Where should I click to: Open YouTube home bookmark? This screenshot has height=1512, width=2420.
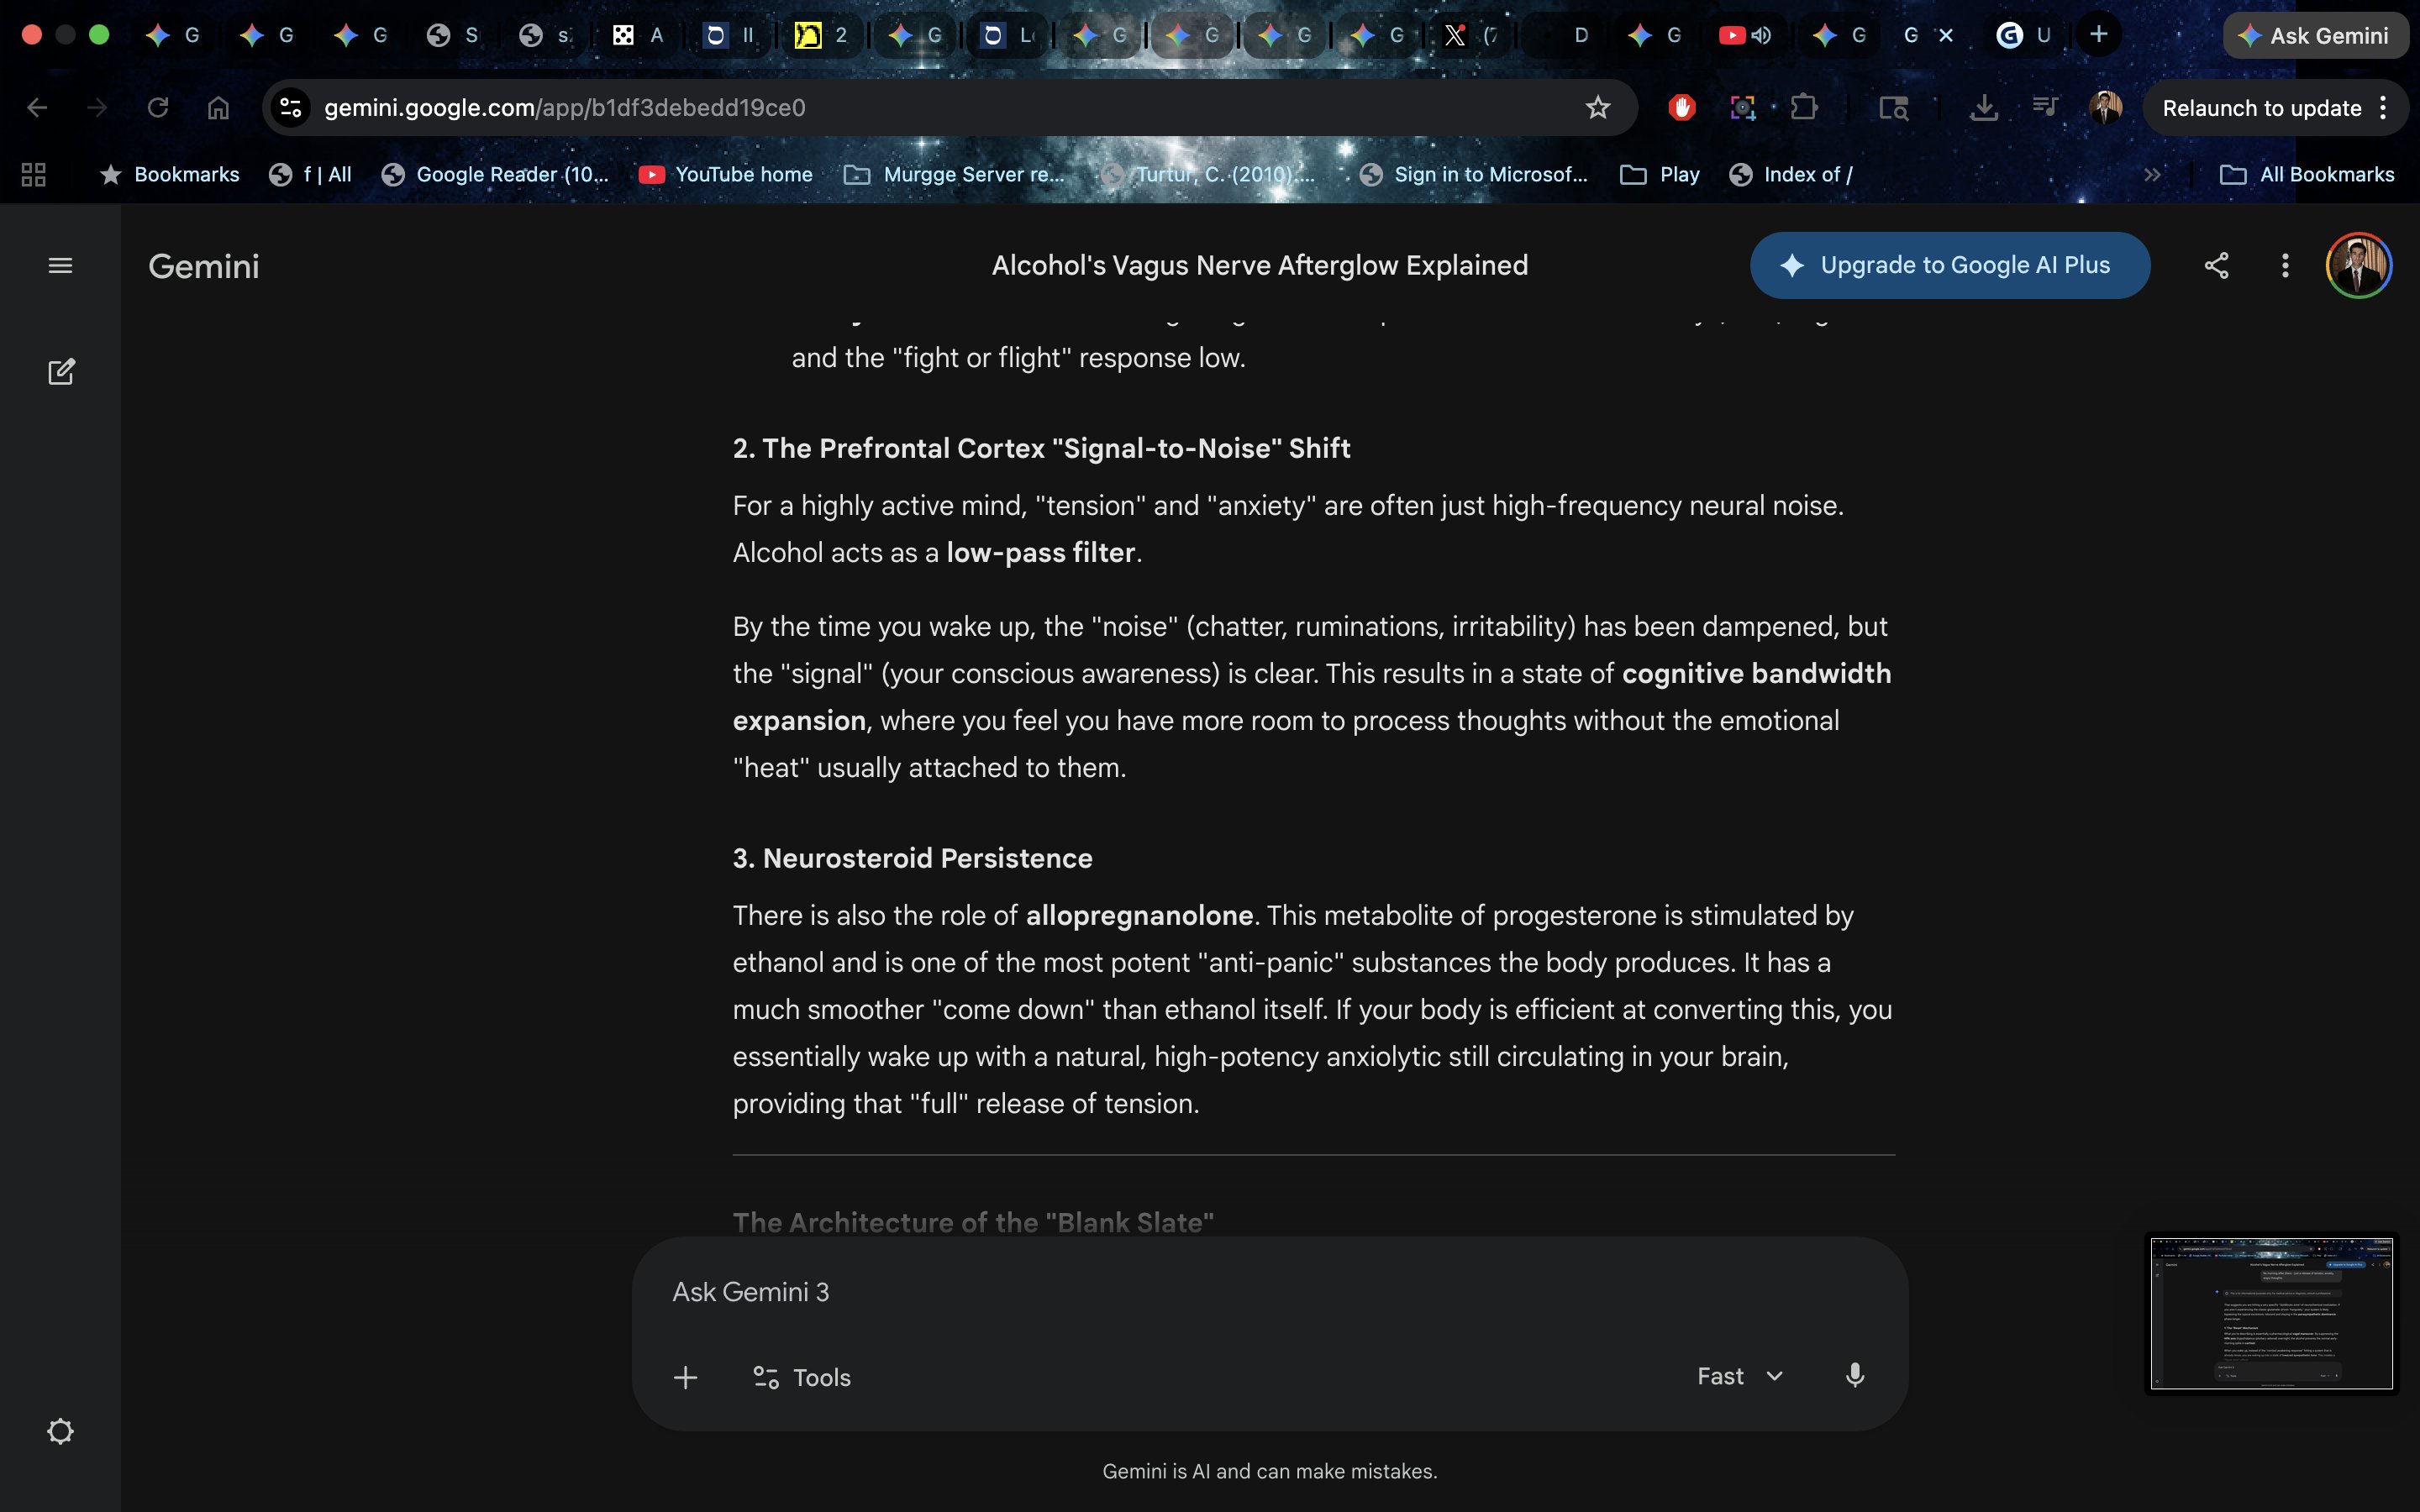click(726, 174)
